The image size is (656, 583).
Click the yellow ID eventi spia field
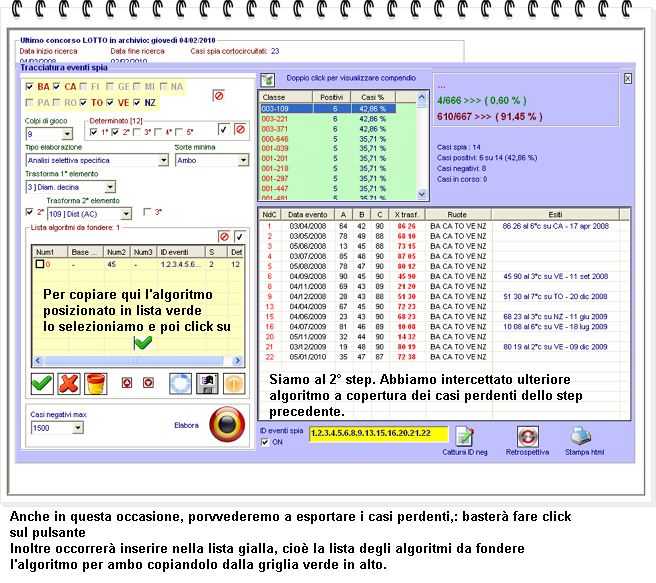pyautogui.click(x=379, y=433)
